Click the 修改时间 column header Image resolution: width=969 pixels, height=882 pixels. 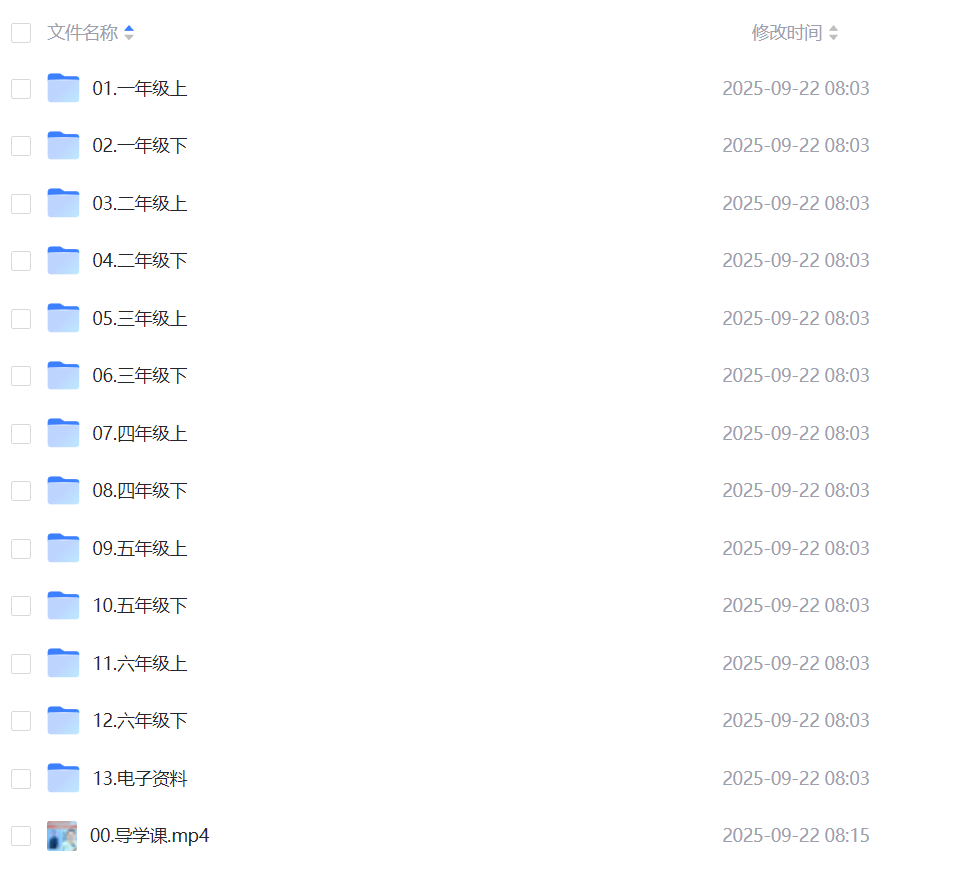[x=787, y=33]
